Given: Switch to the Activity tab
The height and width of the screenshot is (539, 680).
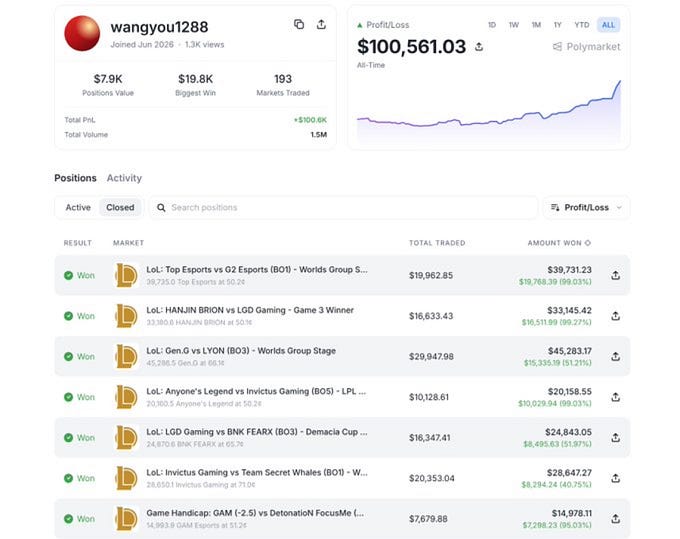Looking at the screenshot, I should [x=124, y=178].
